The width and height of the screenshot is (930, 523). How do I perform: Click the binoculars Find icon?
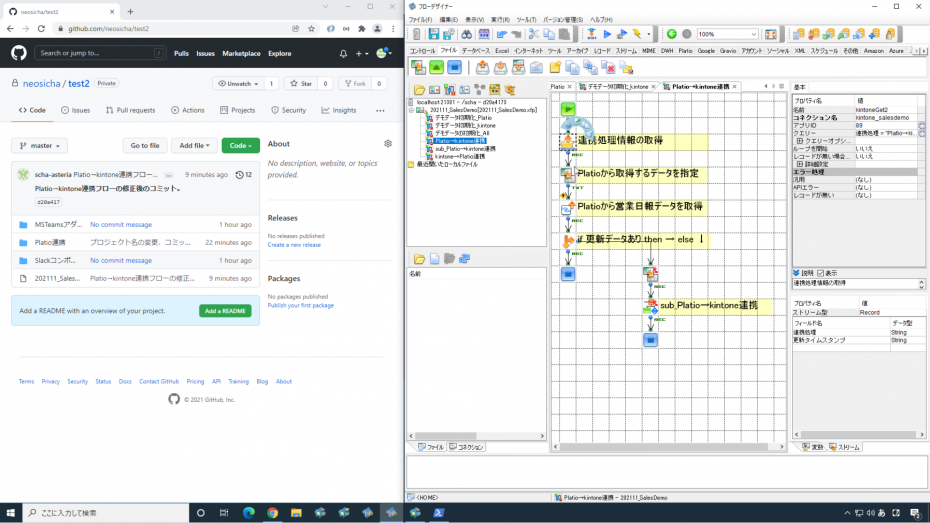pos(467,34)
